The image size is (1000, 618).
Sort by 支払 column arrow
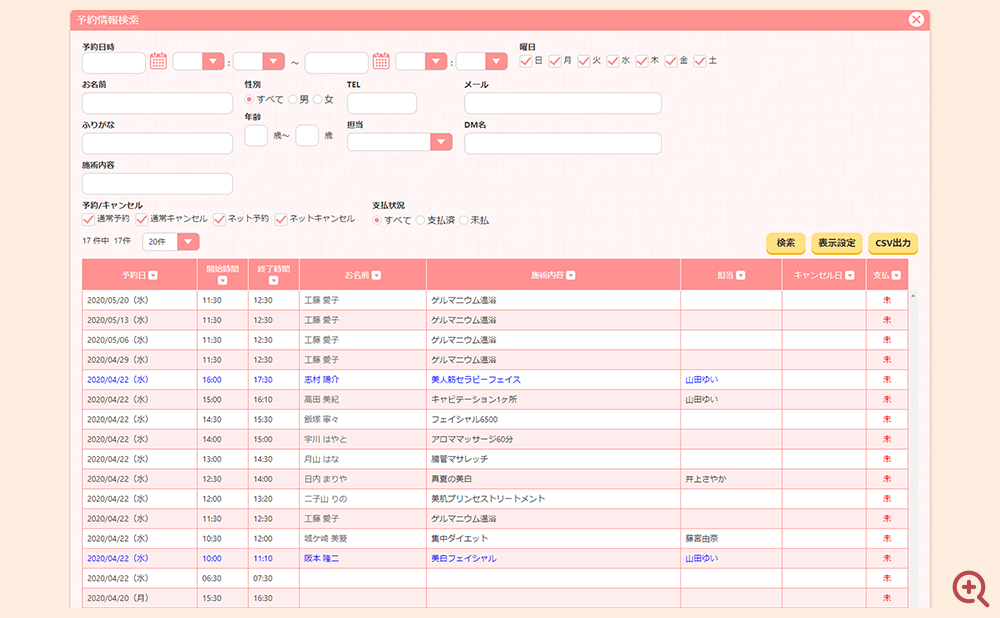point(896,276)
